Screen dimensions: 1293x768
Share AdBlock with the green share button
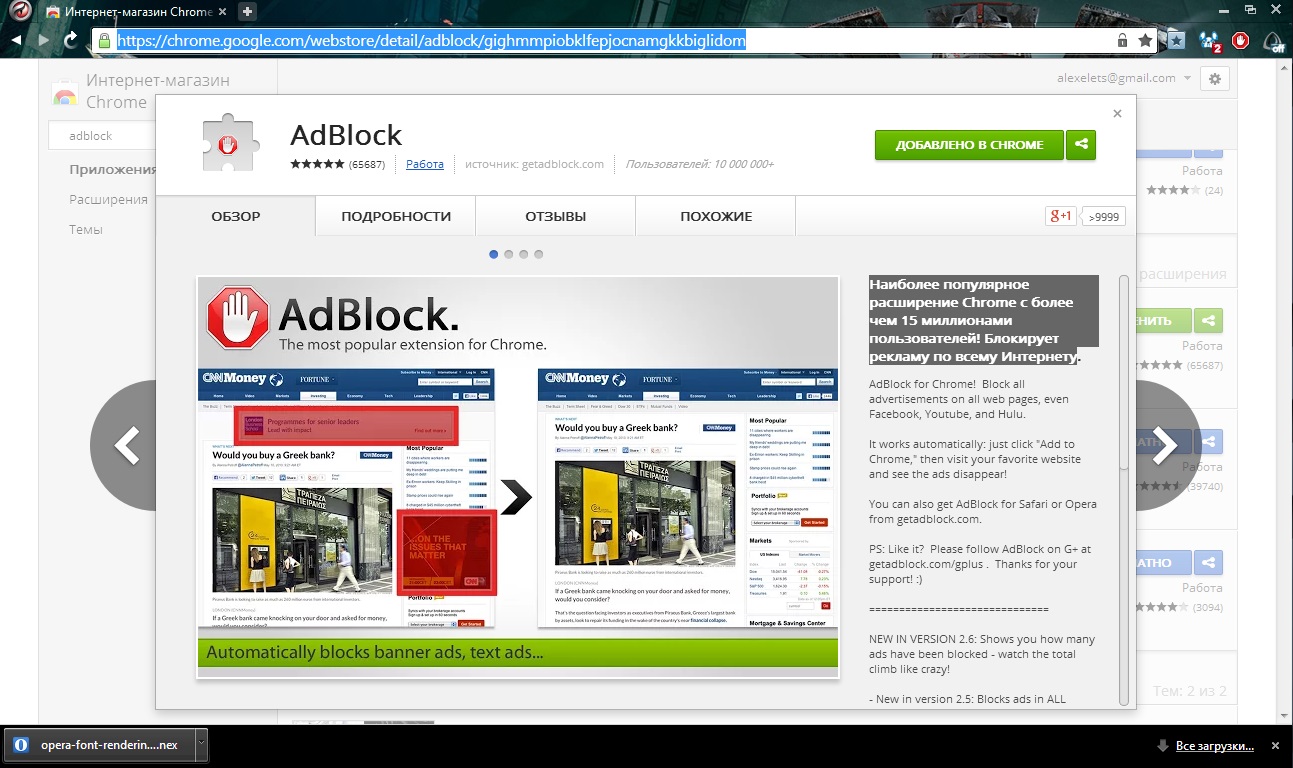[1081, 145]
